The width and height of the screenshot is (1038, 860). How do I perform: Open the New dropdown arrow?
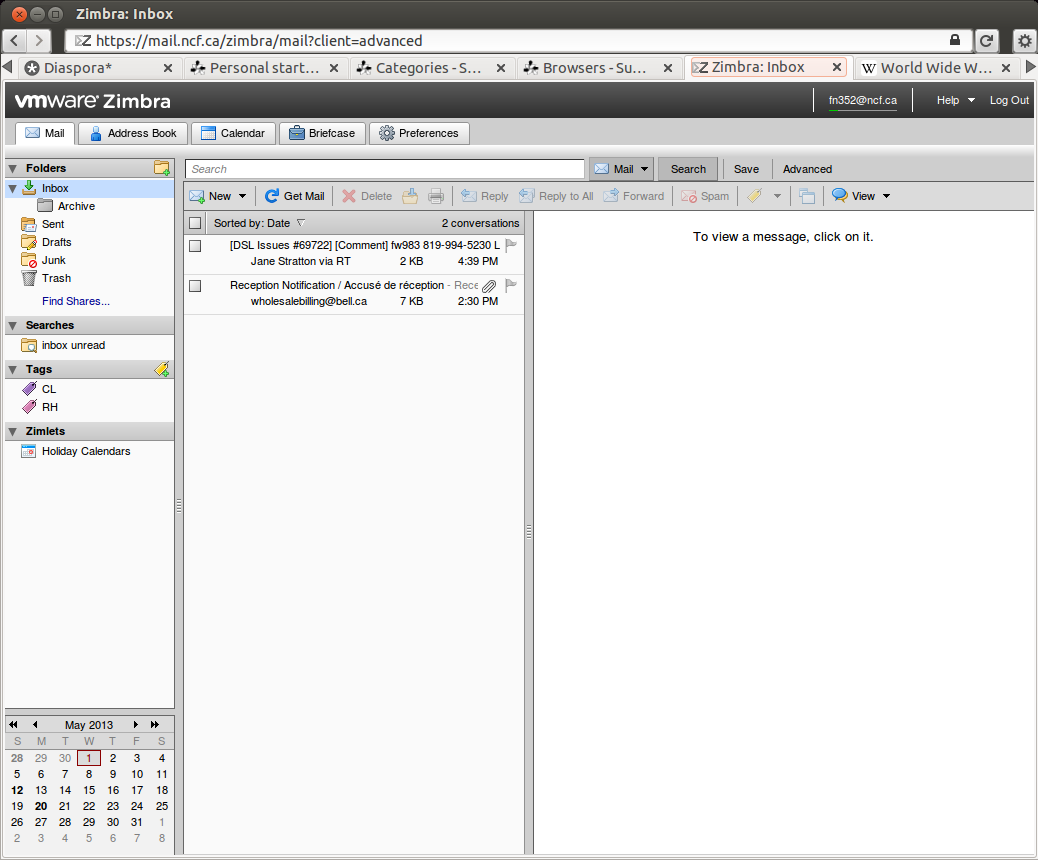coord(242,196)
